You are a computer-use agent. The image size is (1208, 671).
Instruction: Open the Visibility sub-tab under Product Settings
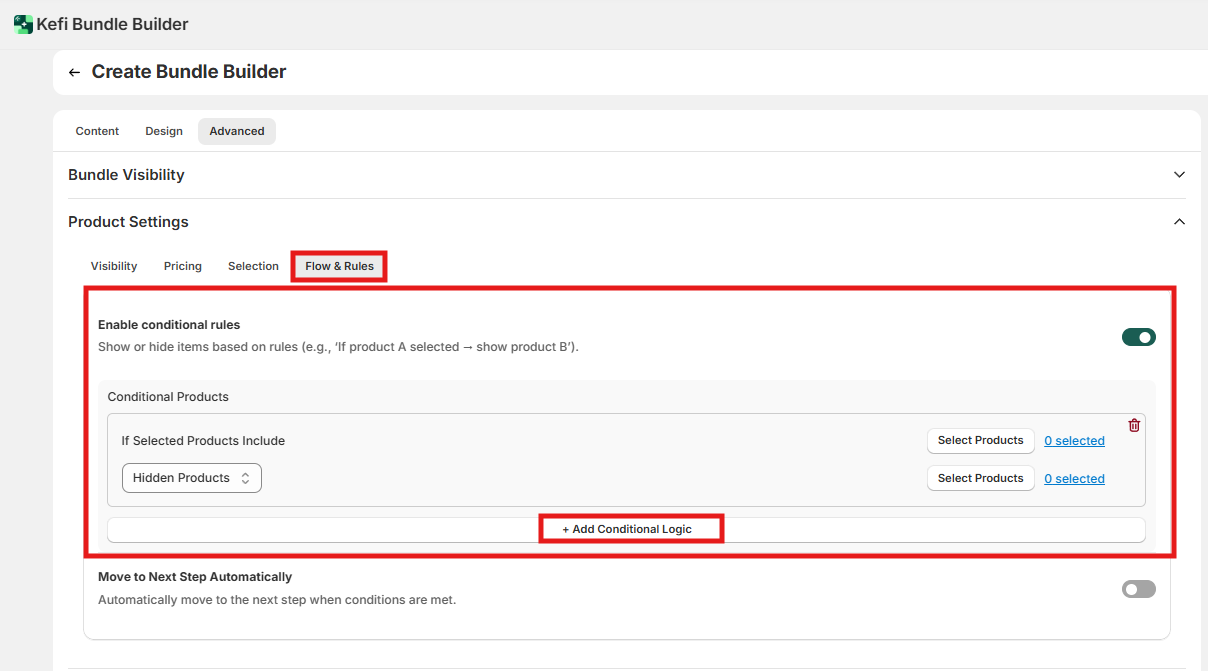click(114, 266)
